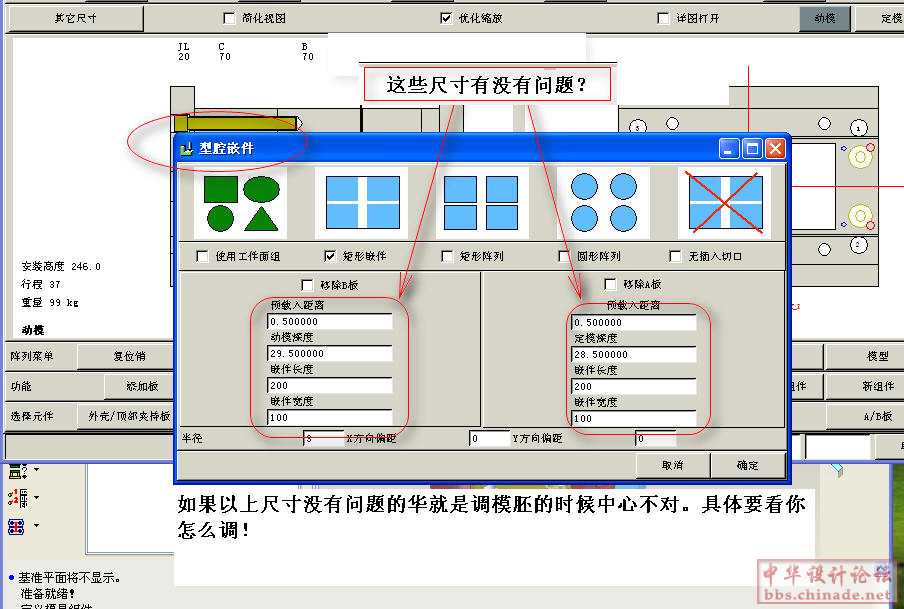Tick 详图打开 in the background window
904x609 pixels.
(663, 18)
